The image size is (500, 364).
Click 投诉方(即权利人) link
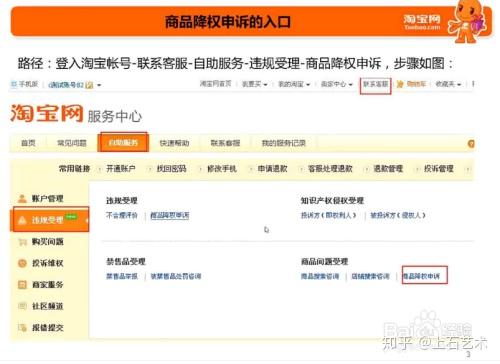(329, 215)
